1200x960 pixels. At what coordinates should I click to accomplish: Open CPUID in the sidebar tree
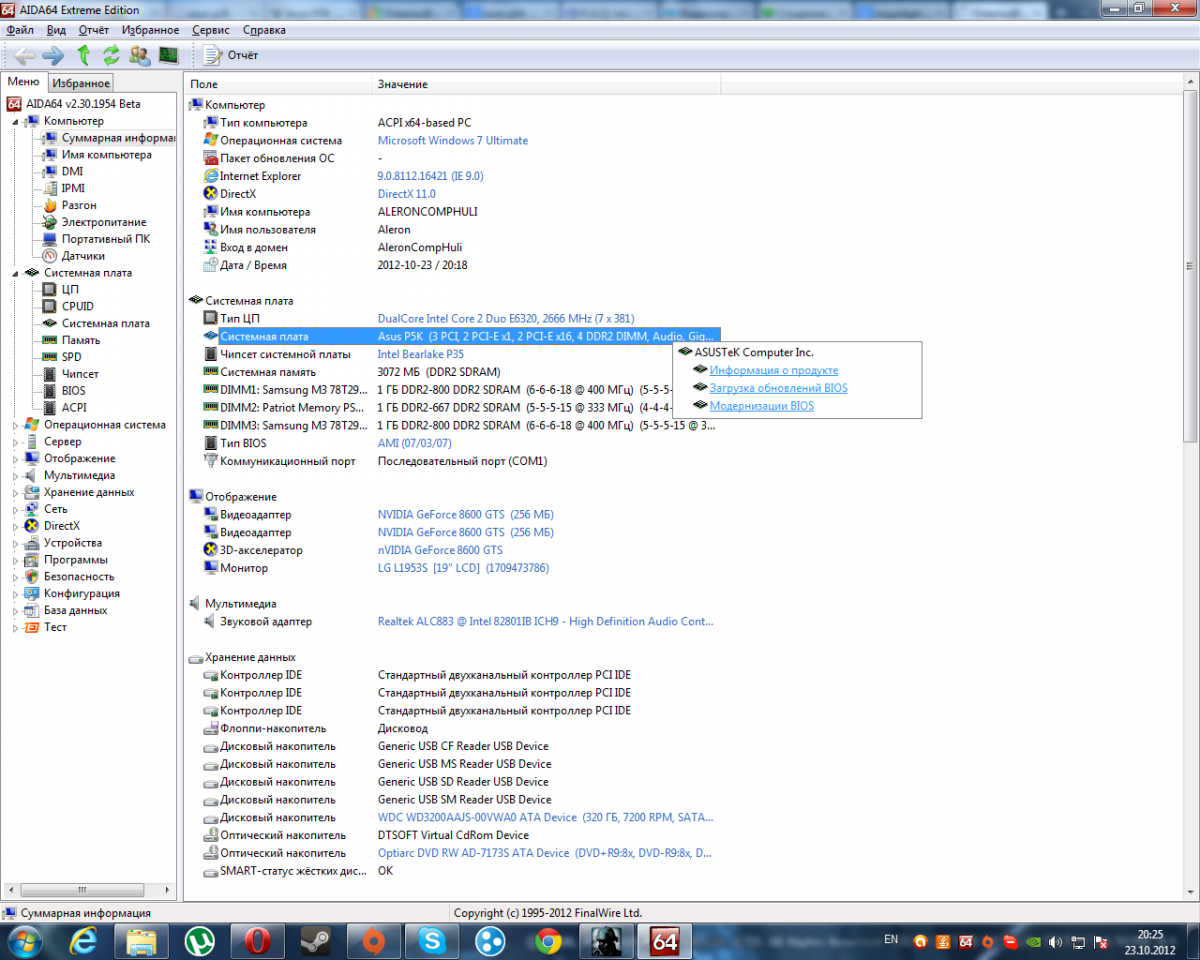pos(77,306)
